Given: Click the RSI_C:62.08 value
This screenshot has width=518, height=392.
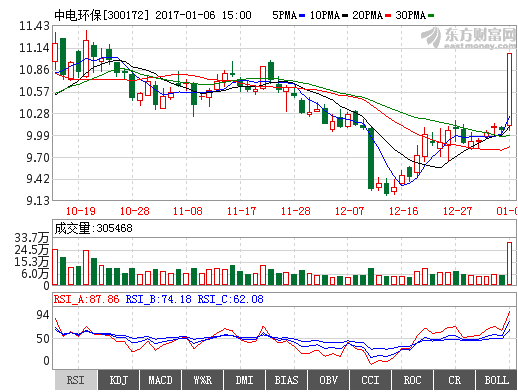Looking at the screenshot, I should 231,299.
